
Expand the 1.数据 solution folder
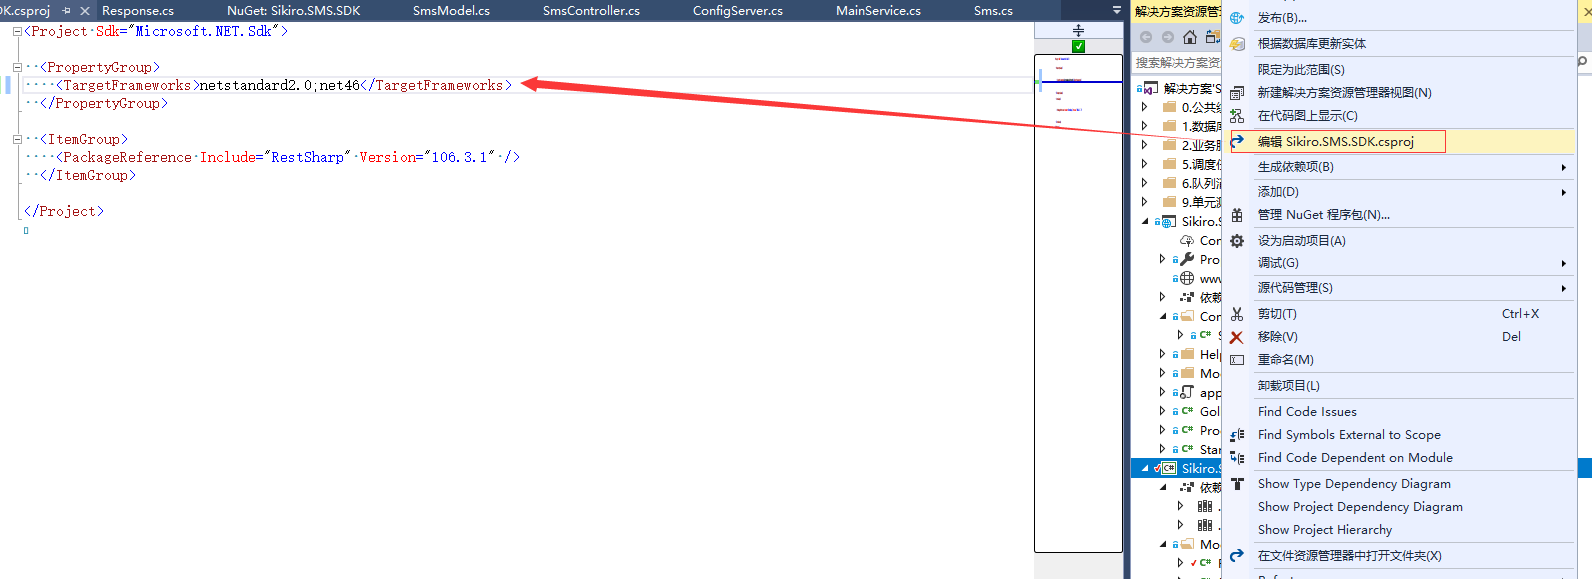[x=1145, y=126]
